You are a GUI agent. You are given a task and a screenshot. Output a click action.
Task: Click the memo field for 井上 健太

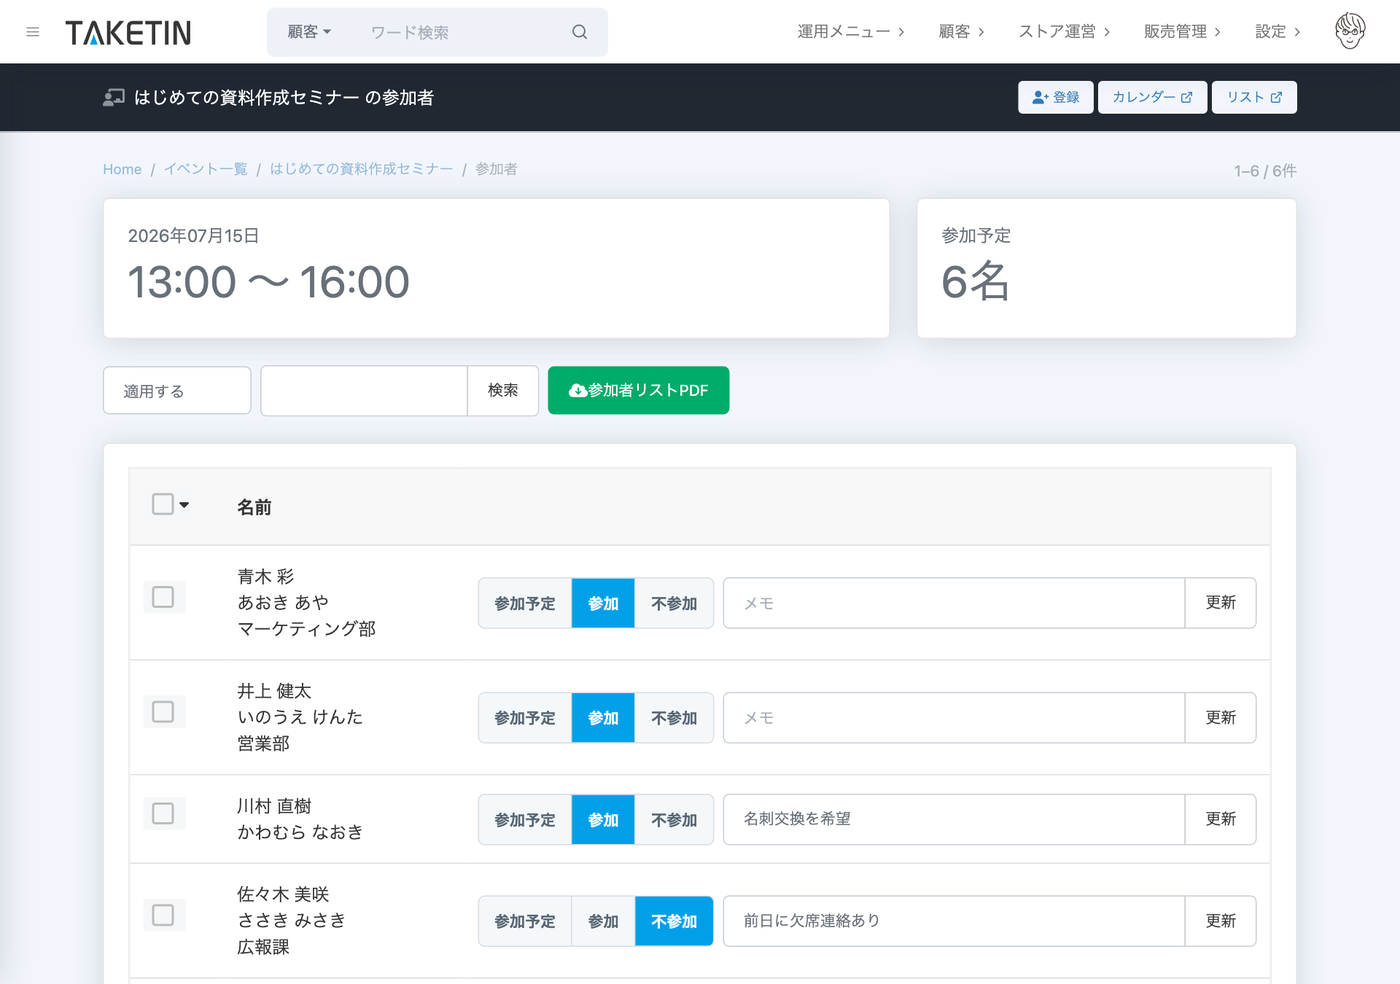point(954,718)
